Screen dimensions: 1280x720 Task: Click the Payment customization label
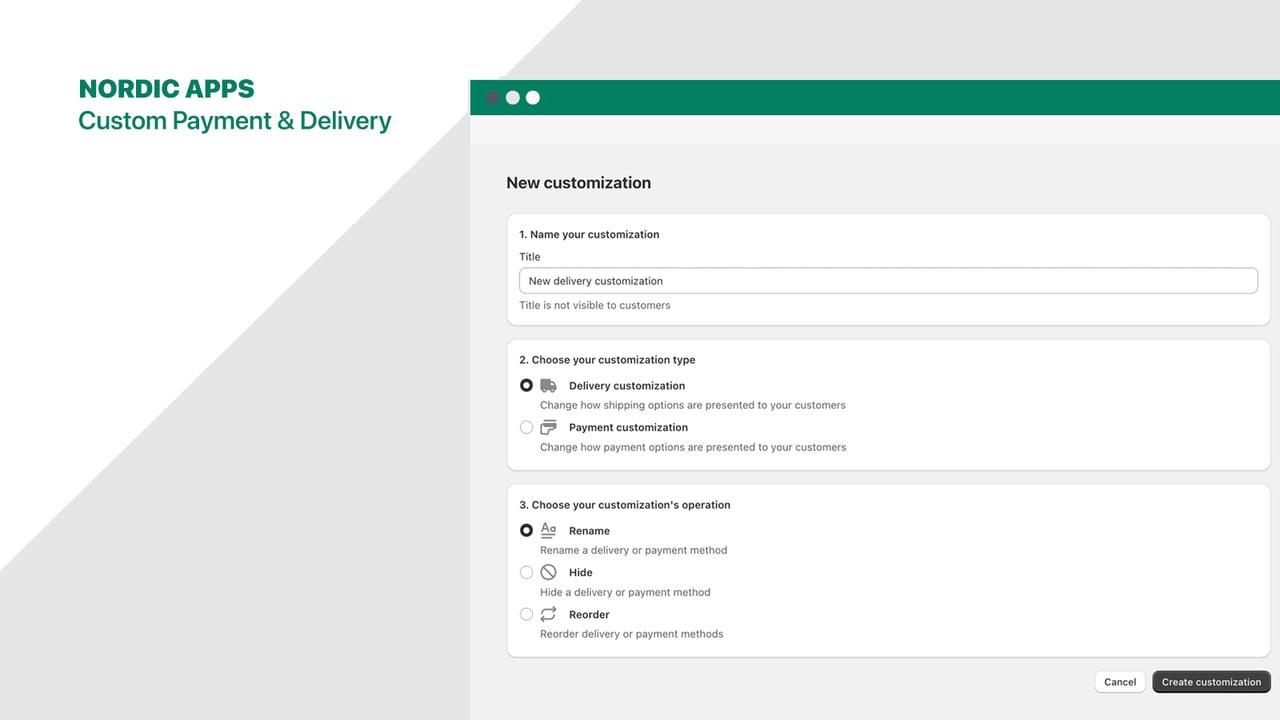tap(628, 428)
